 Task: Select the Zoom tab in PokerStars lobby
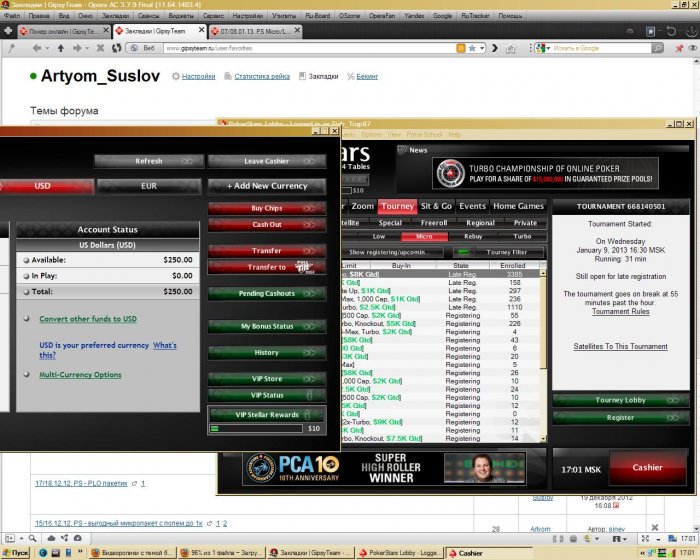coord(362,206)
